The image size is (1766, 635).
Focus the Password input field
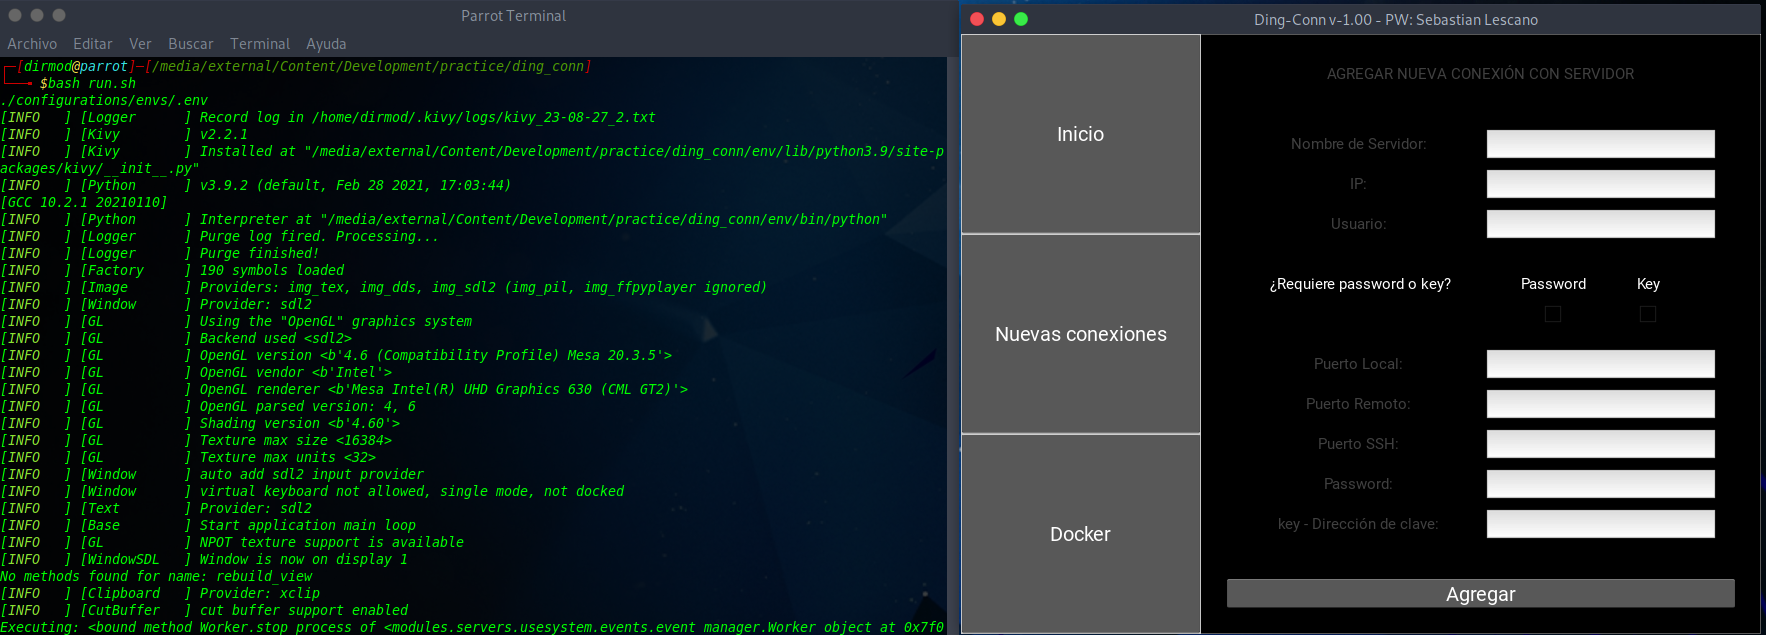pos(1601,484)
